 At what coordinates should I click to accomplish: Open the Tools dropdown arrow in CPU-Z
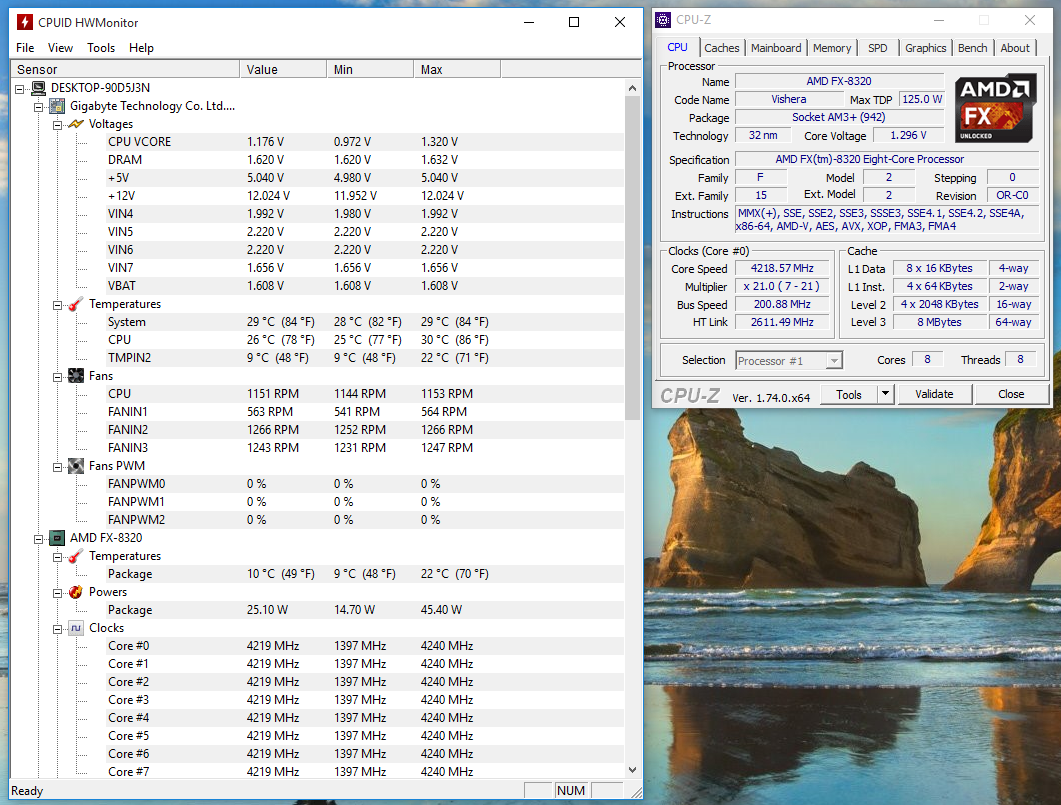coord(885,394)
